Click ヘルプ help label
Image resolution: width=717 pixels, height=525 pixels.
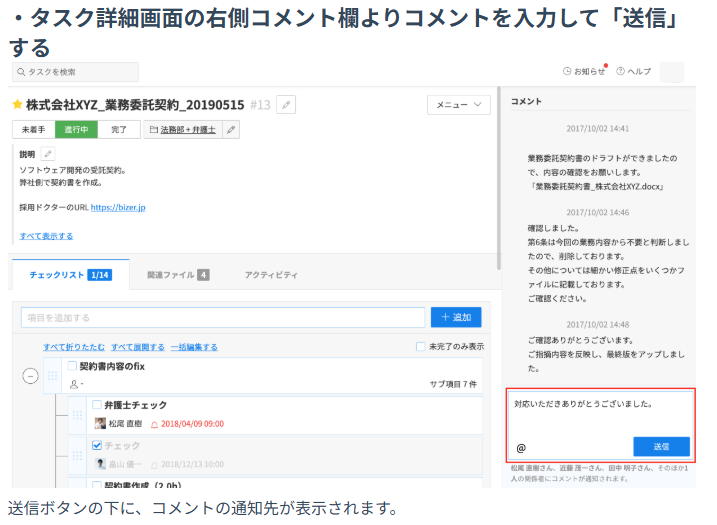[639, 71]
